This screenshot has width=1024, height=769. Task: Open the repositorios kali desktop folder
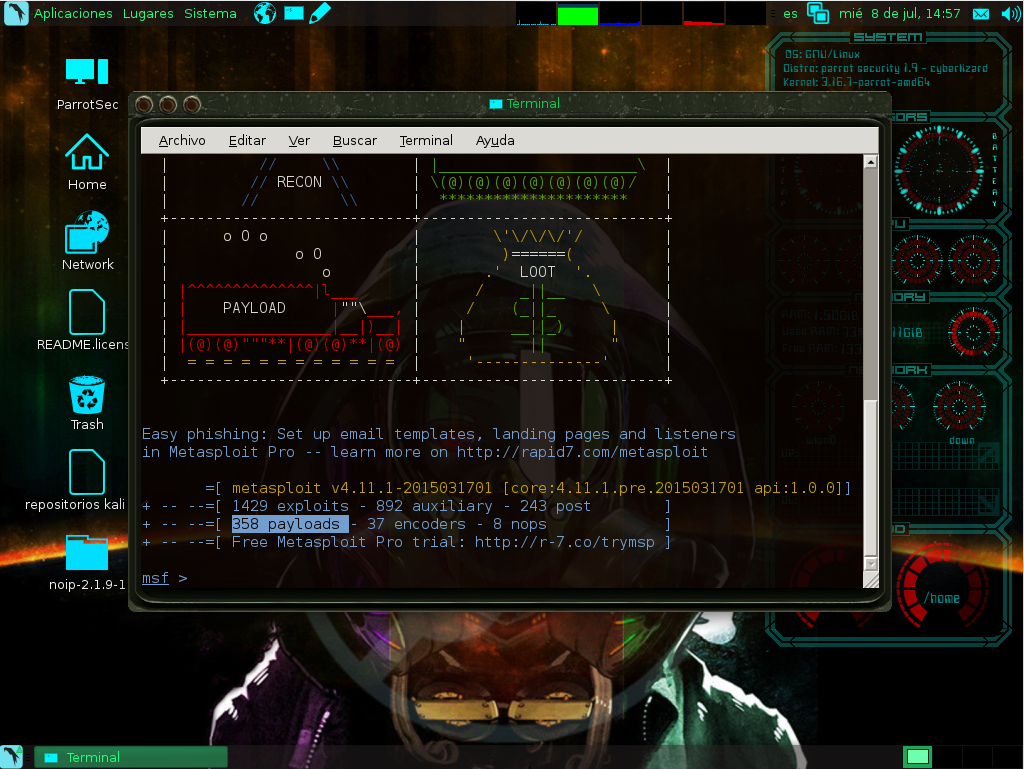click(x=86, y=470)
